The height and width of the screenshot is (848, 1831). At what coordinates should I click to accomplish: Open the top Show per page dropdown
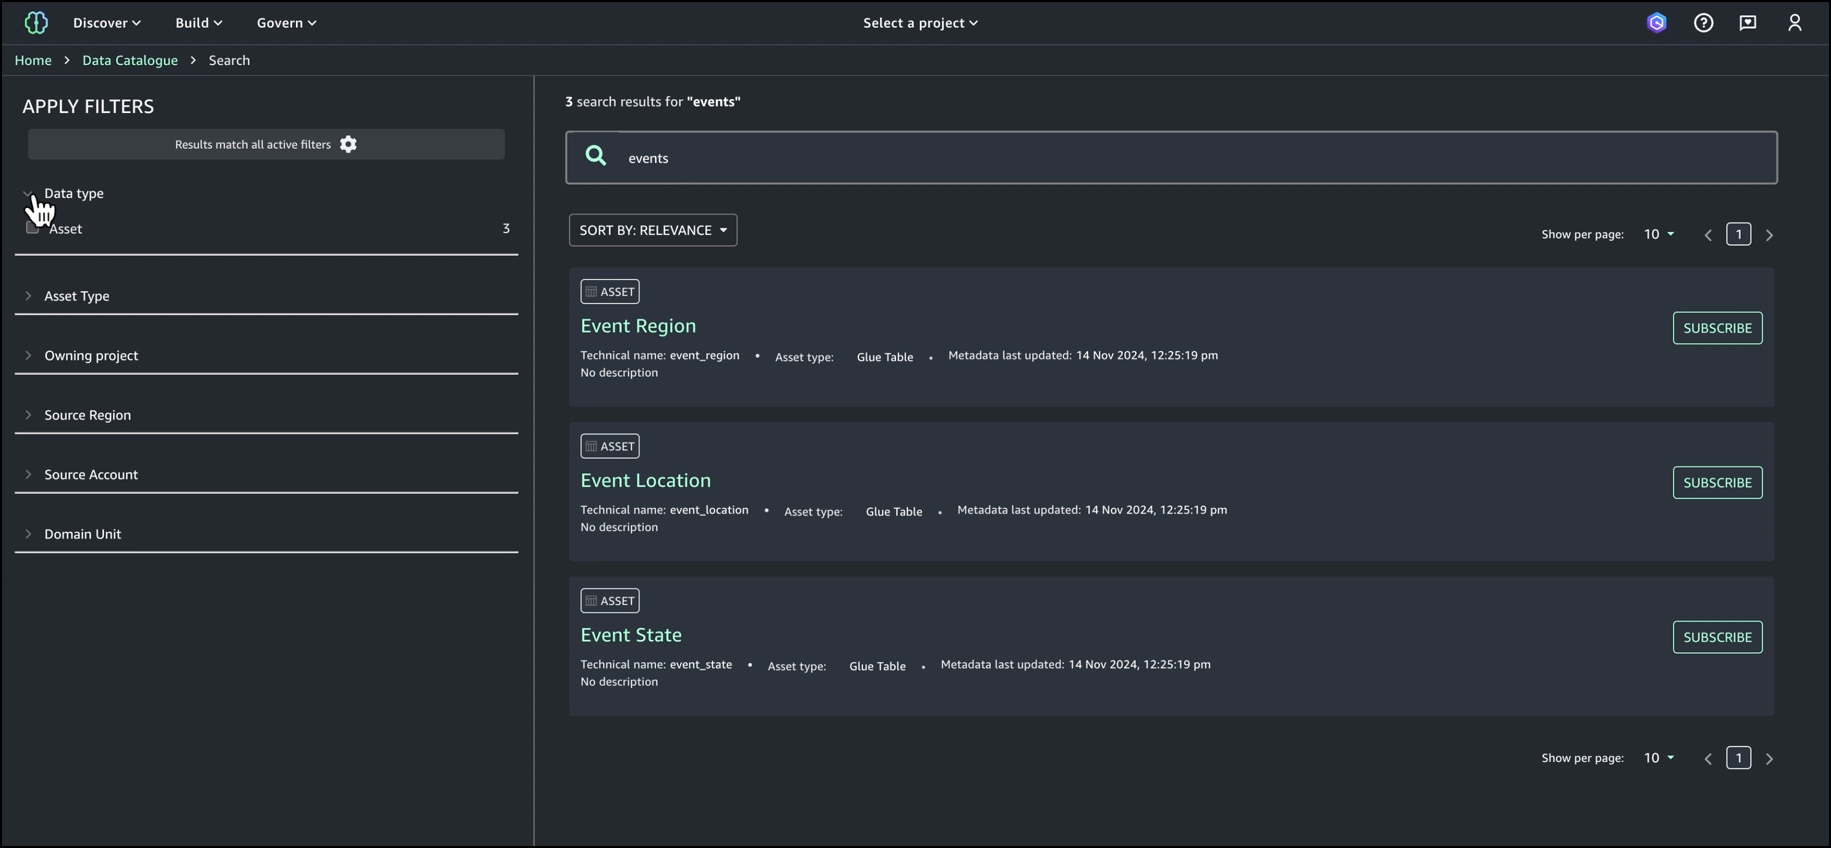(x=1659, y=234)
